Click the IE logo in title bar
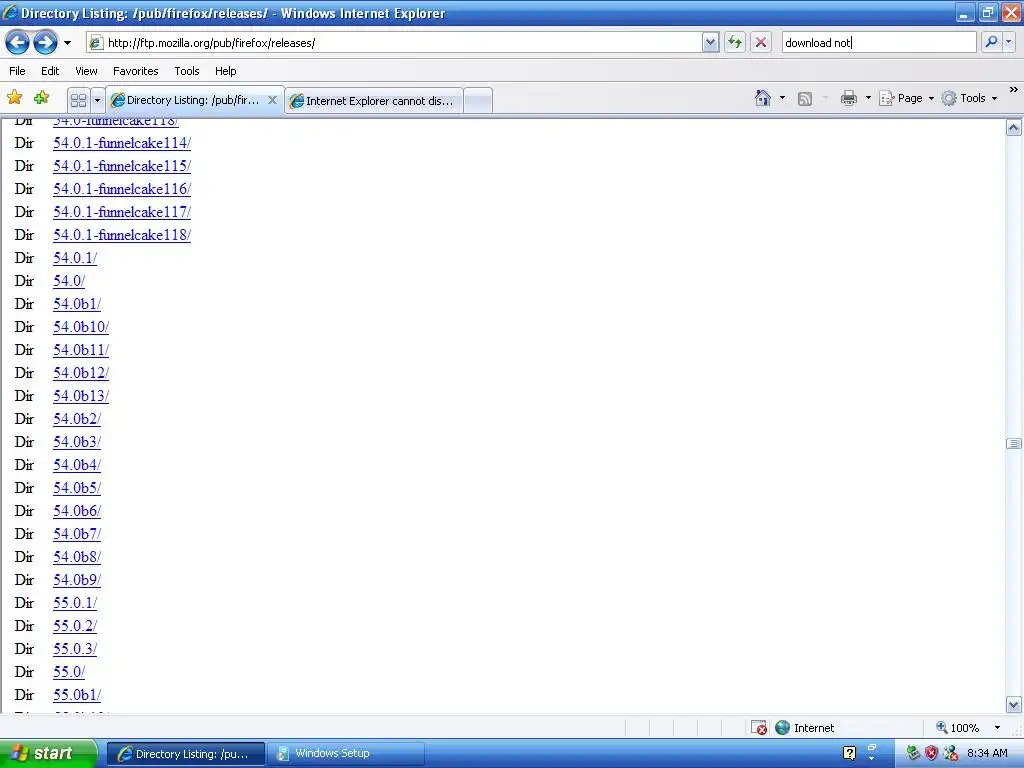This screenshot has width=1024, height=768. click(10, 12)
